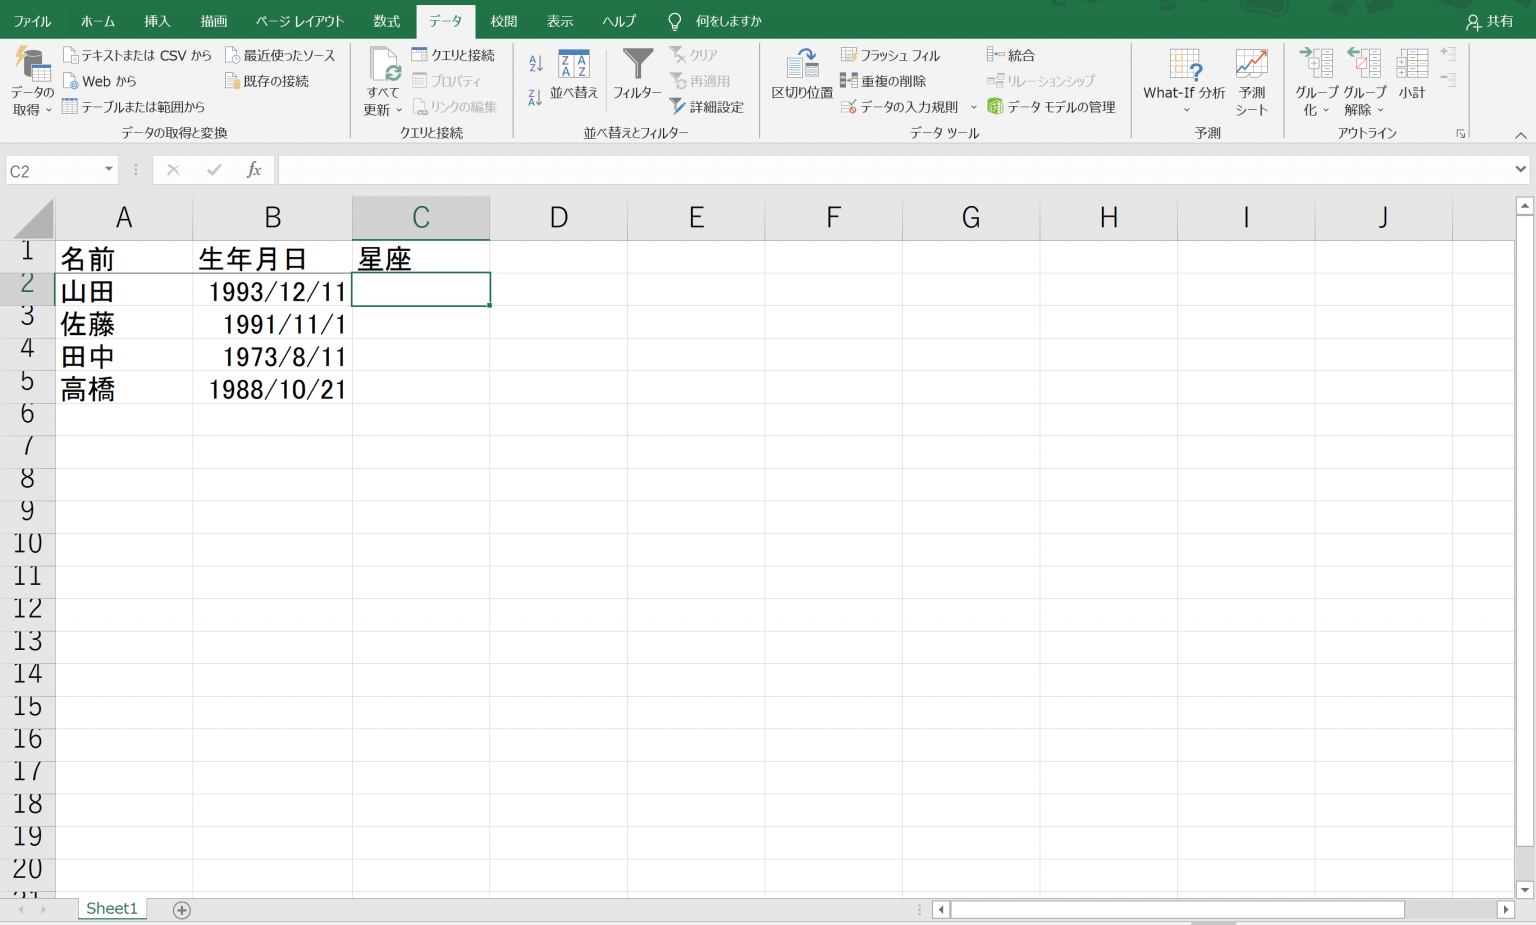Switch to the ホーム tab
Image resolution: width=1536 pixels, height=925 pixels.
pos(98,21)
